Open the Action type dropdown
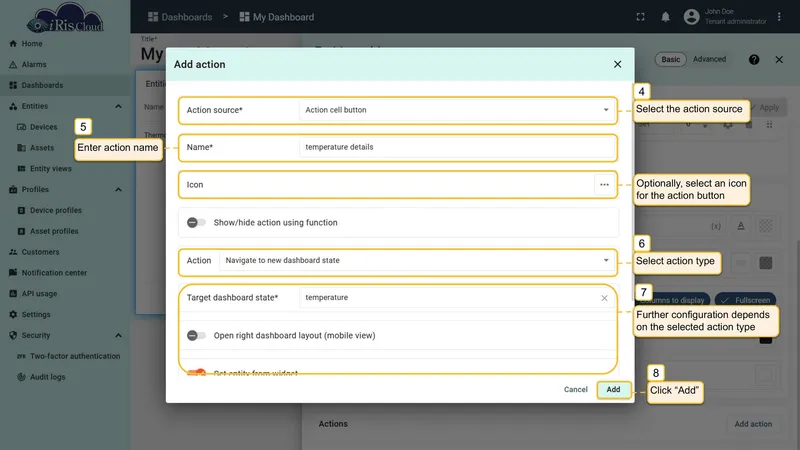 pyautogui.click(x=417, y=260)
